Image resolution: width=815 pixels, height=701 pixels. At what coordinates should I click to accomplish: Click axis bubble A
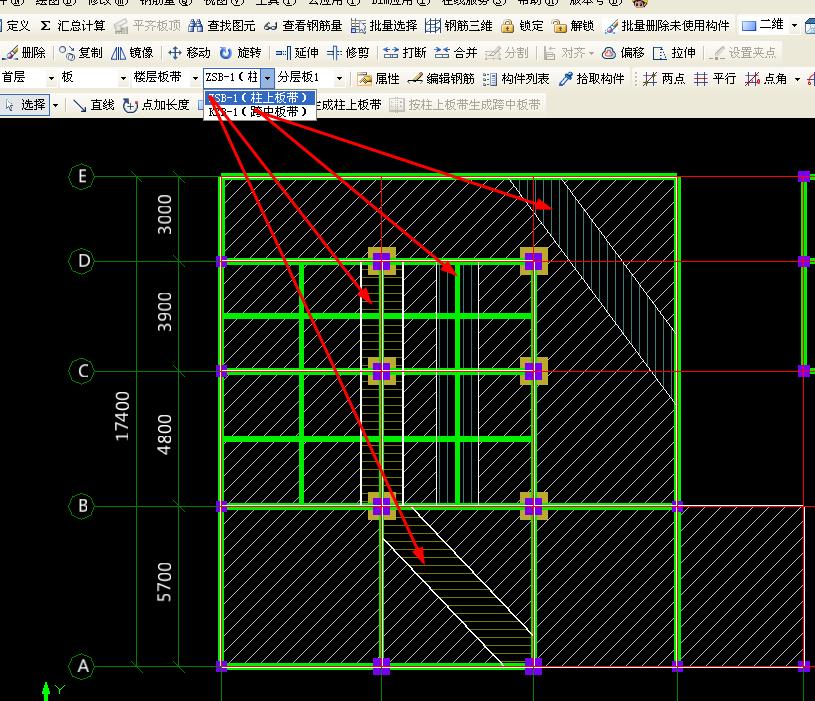point(82,666)
